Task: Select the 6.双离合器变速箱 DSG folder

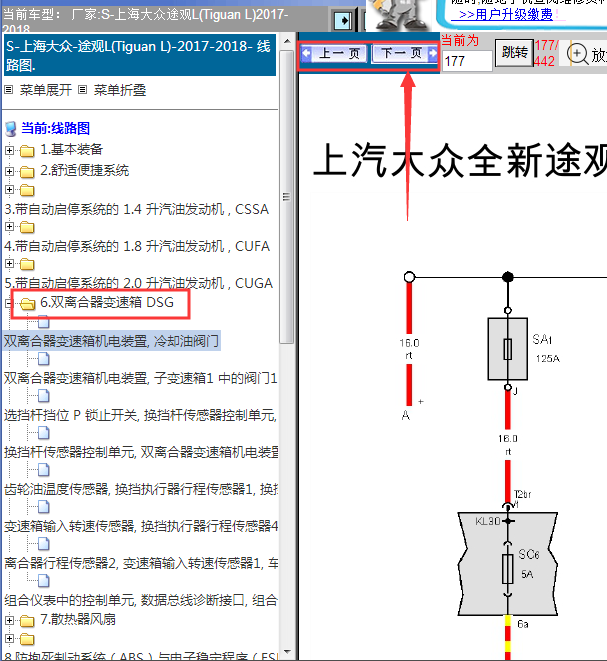Action: tap(107, 302)
